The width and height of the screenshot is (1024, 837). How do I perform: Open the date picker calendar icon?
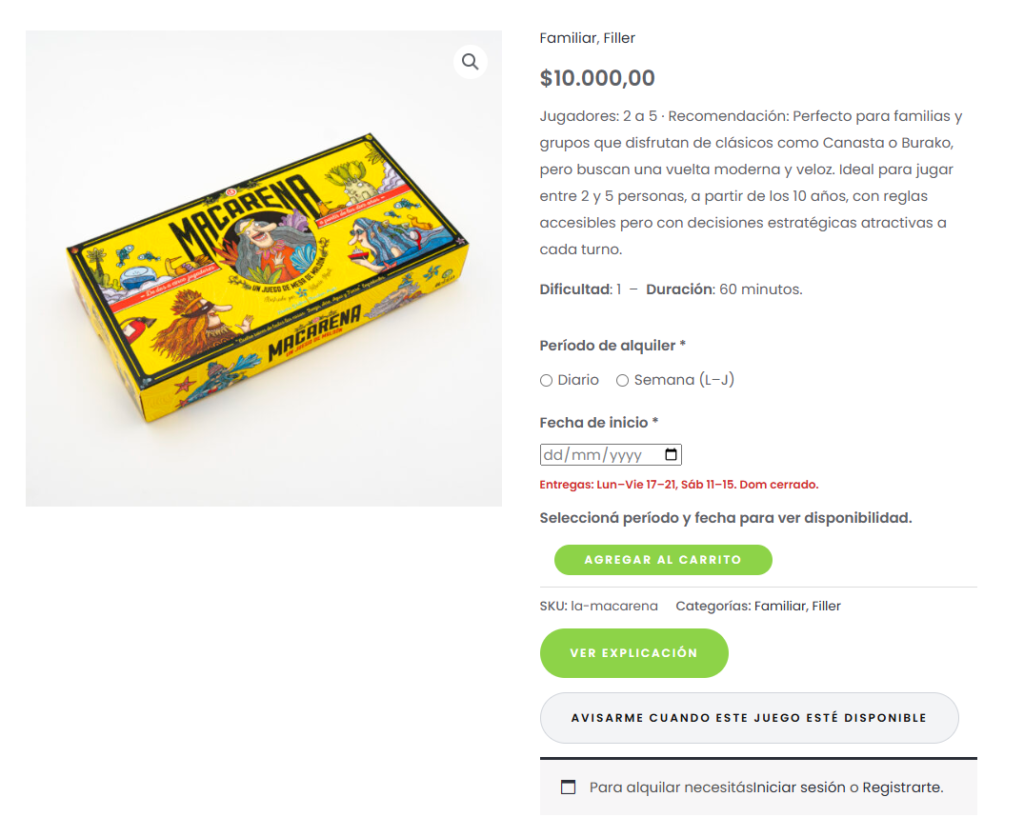pyautogui.click(x=672, y=455)
